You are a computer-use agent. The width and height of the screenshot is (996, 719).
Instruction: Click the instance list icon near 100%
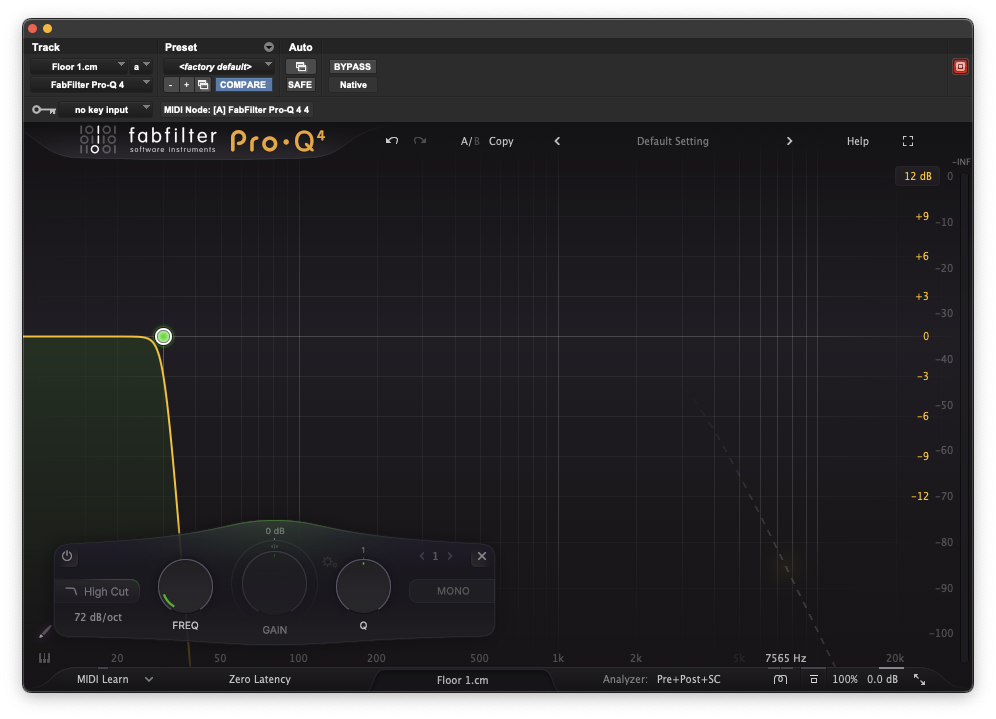814,680
